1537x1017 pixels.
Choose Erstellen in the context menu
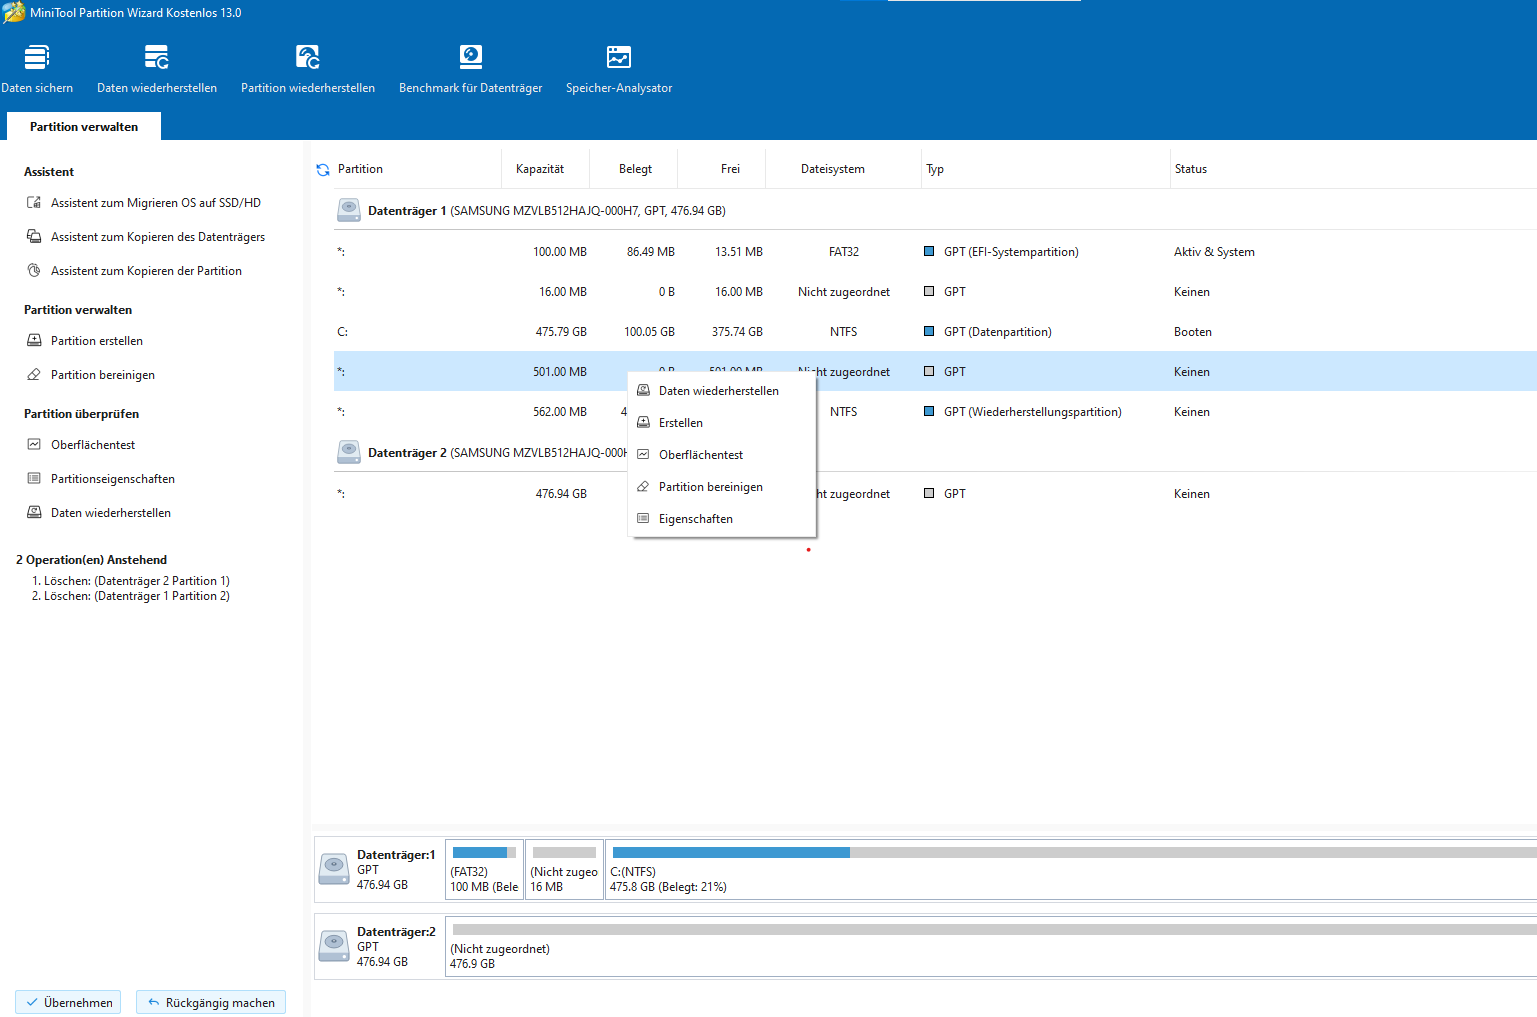(681, 423)
